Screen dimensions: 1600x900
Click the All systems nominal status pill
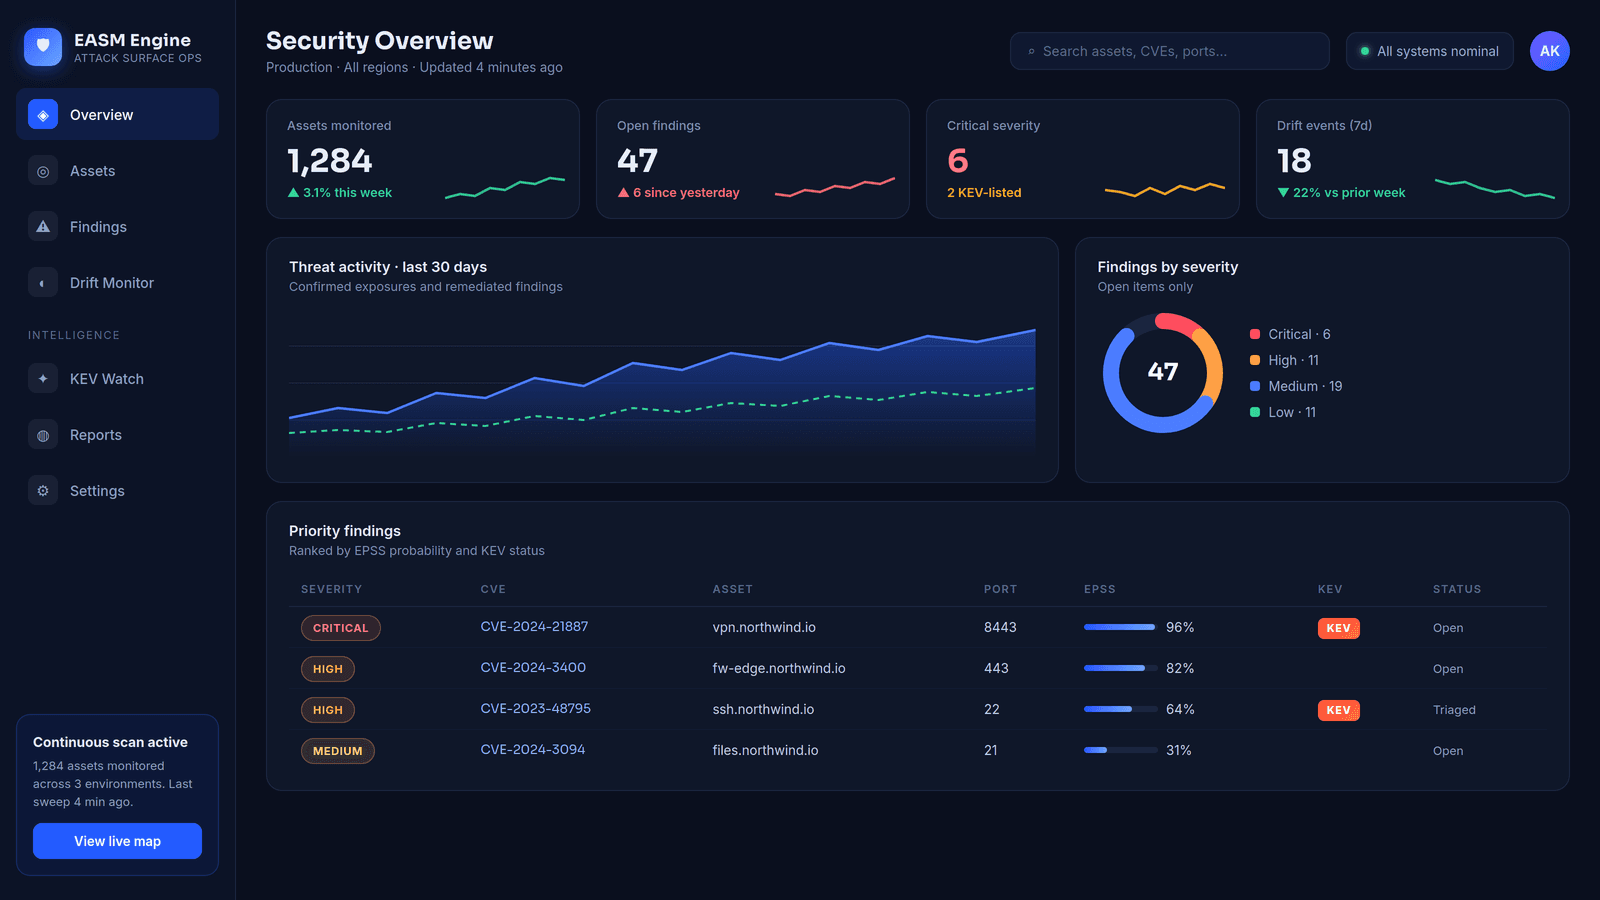click(1429, 51)
